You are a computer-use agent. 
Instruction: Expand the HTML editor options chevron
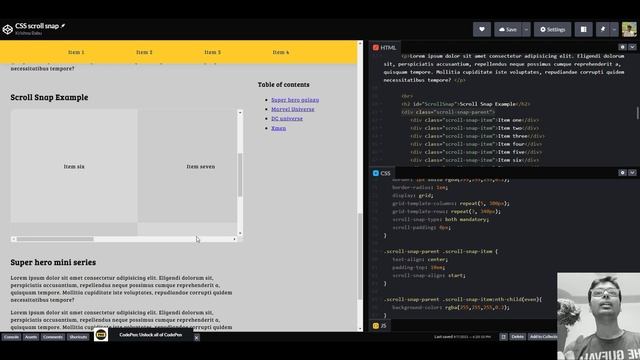[x=632, y=47]
